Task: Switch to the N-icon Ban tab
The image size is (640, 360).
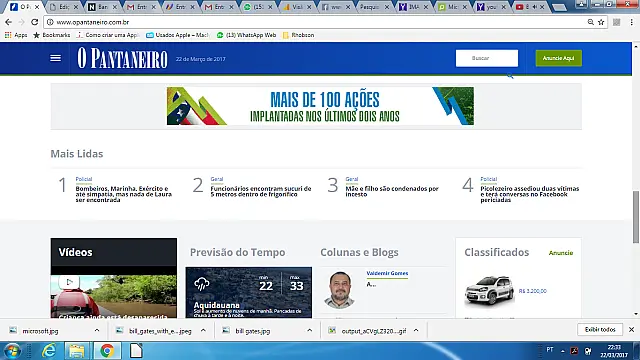Action: (x=102, y=7)
